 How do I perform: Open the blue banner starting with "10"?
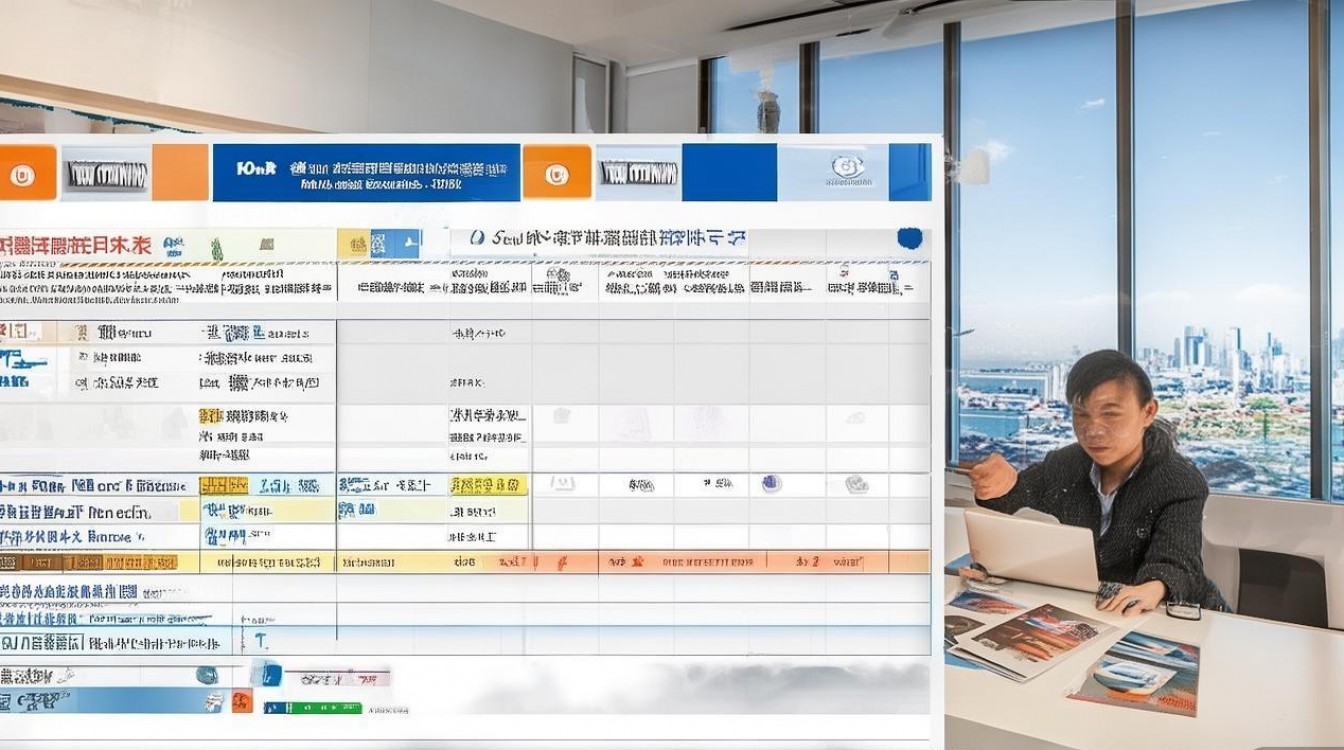tap(366, 173)
